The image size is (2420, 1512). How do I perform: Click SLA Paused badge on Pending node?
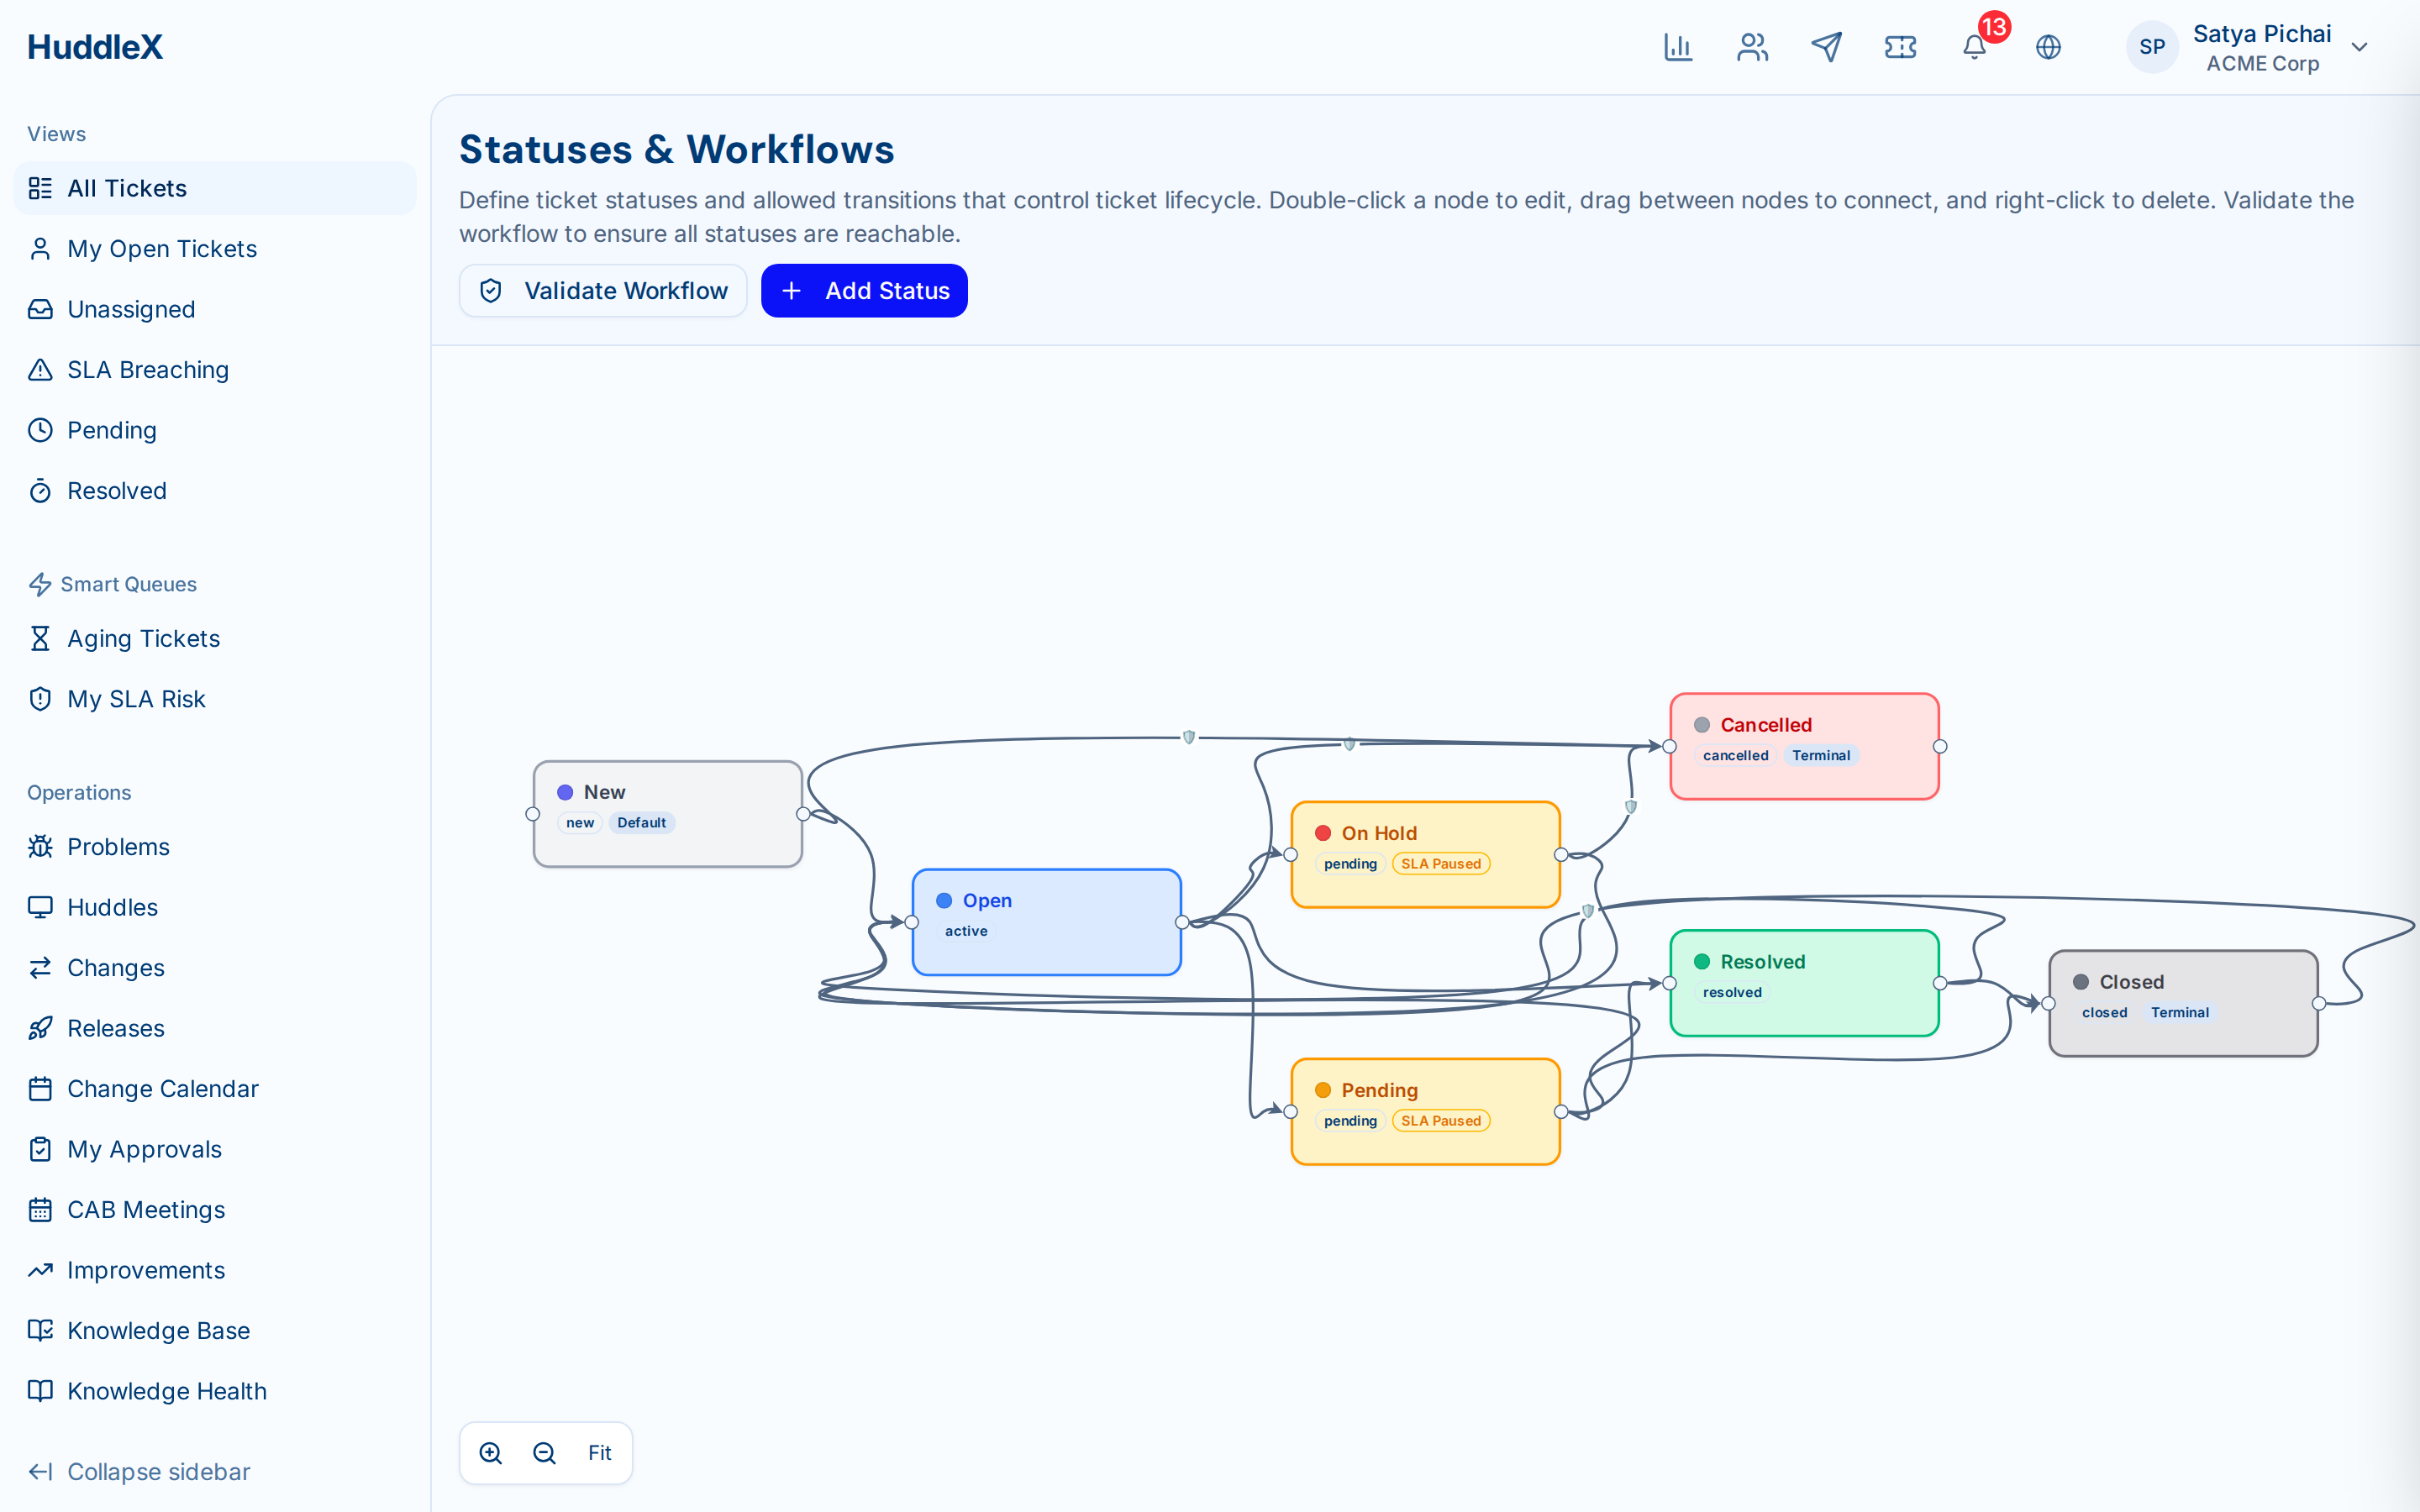[1441, 1121]
